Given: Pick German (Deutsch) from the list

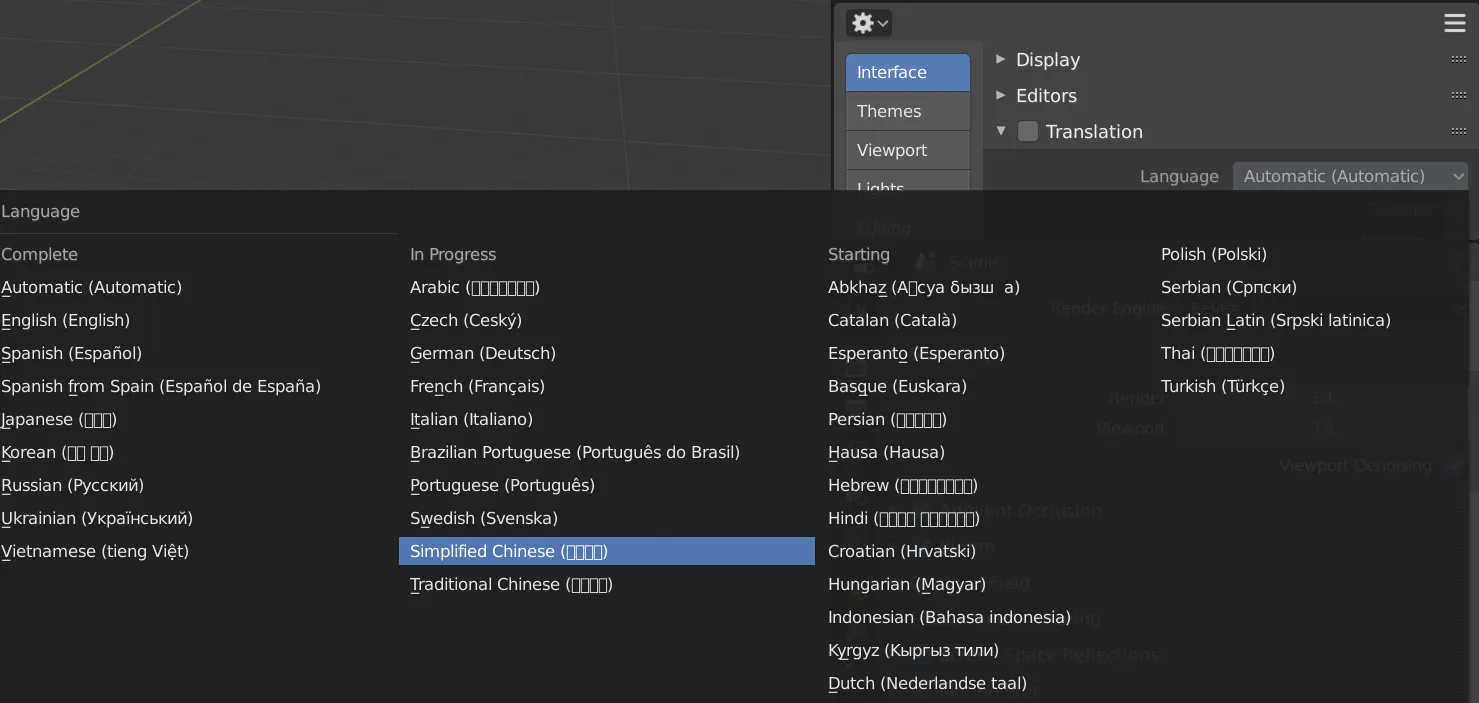Looking at the screenshot, I should [x=483, y=353].
